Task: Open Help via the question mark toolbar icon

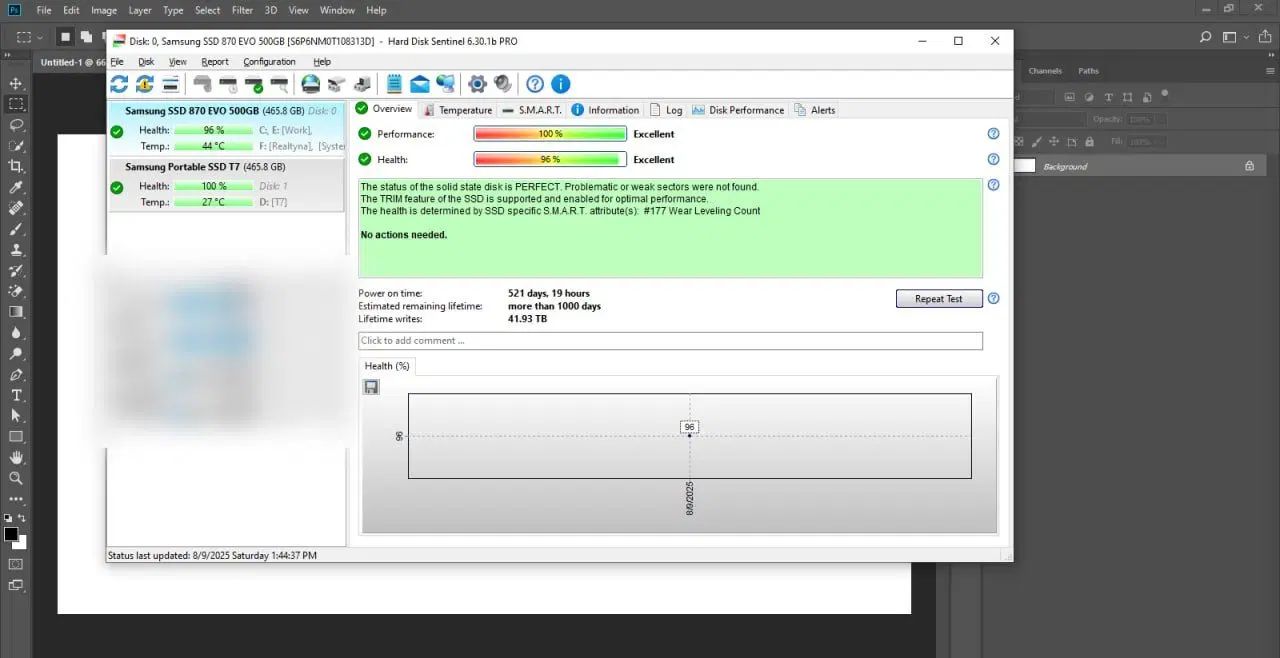Action: click(535, 84)
